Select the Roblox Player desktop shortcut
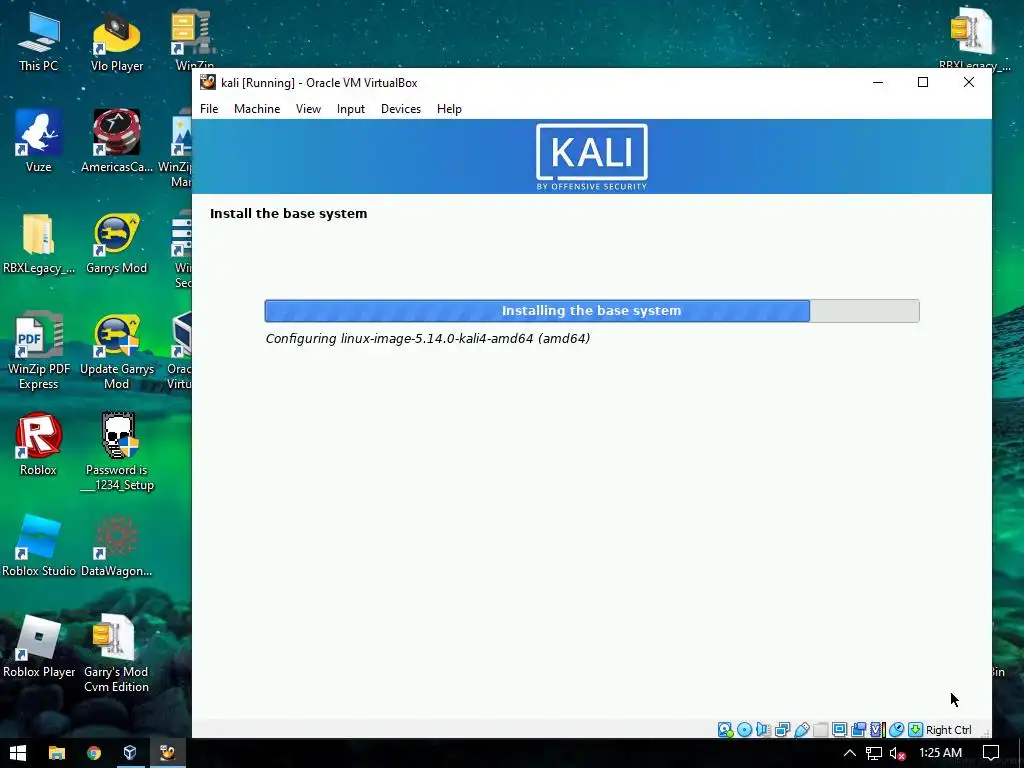 point(39,647)
